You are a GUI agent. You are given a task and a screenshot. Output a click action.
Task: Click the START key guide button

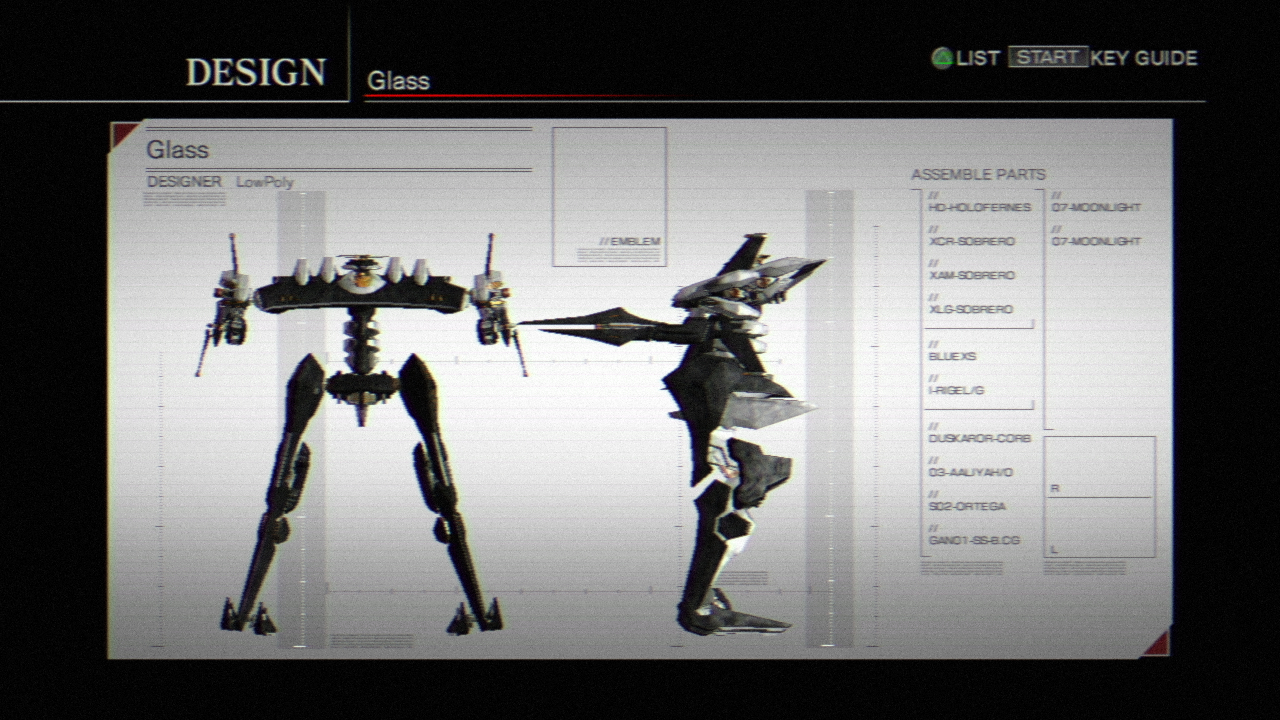tap(1047, 57)
